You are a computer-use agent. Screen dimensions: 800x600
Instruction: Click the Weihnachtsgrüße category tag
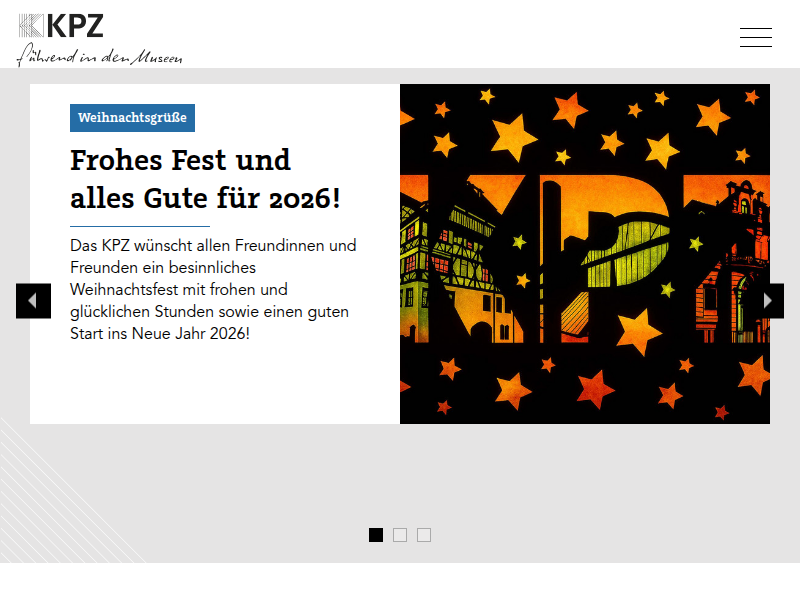click(132, 118)
